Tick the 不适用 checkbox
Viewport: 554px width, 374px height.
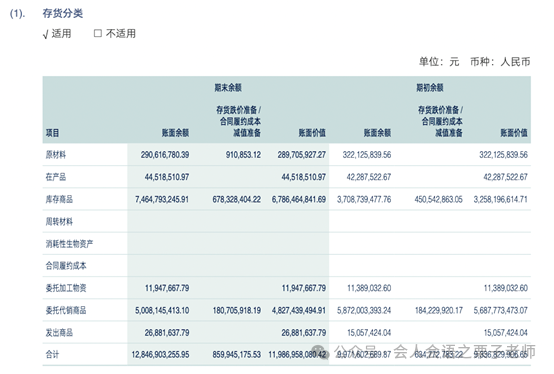tap(98, 34)
